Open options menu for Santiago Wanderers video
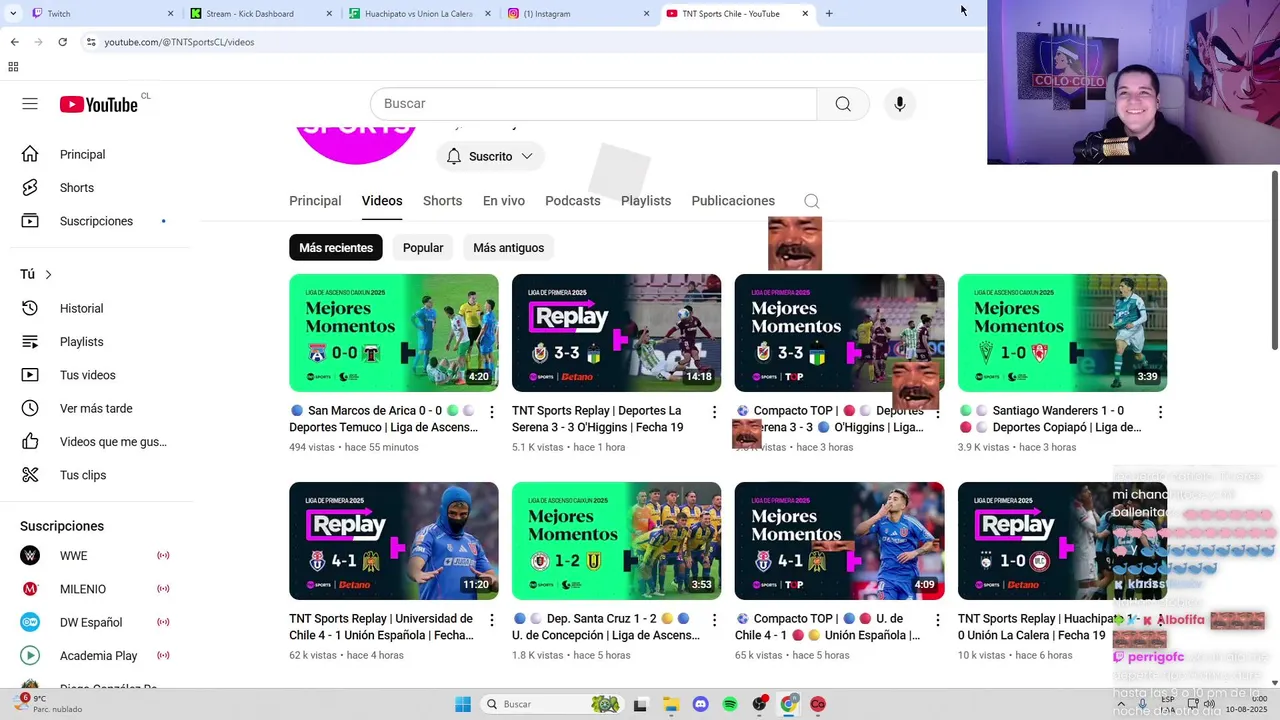Image resolution: width=1280 pixels, height=720 pixels. click(1160, 412)
